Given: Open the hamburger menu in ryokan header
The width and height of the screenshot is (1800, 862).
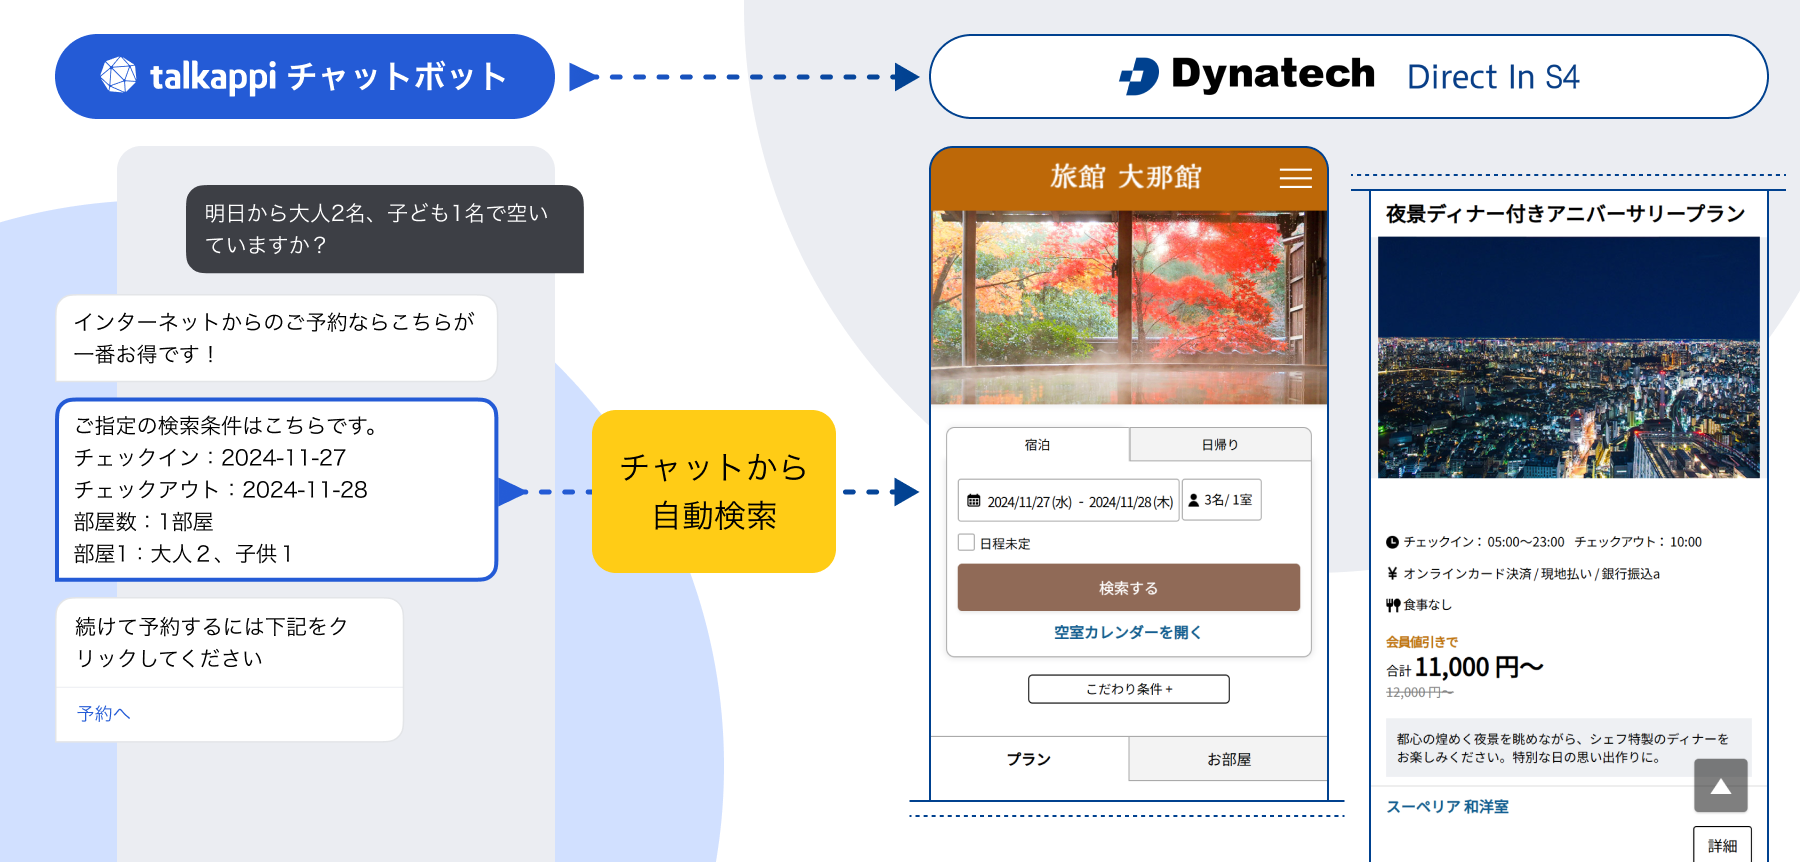Looking at the screenshot, I should [1295, 178].
